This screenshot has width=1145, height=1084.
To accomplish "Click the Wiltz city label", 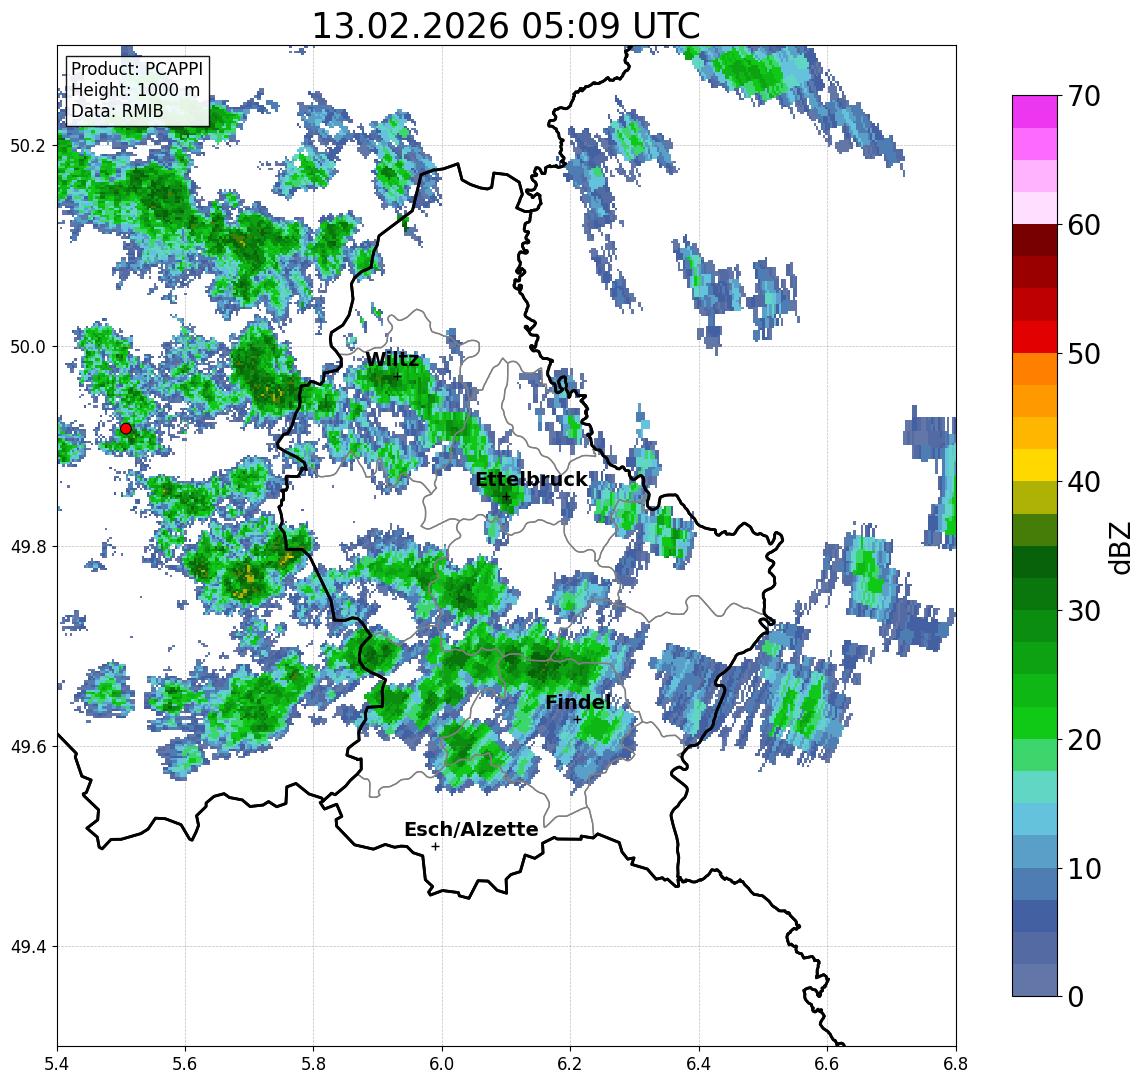I will pos(392,359).
